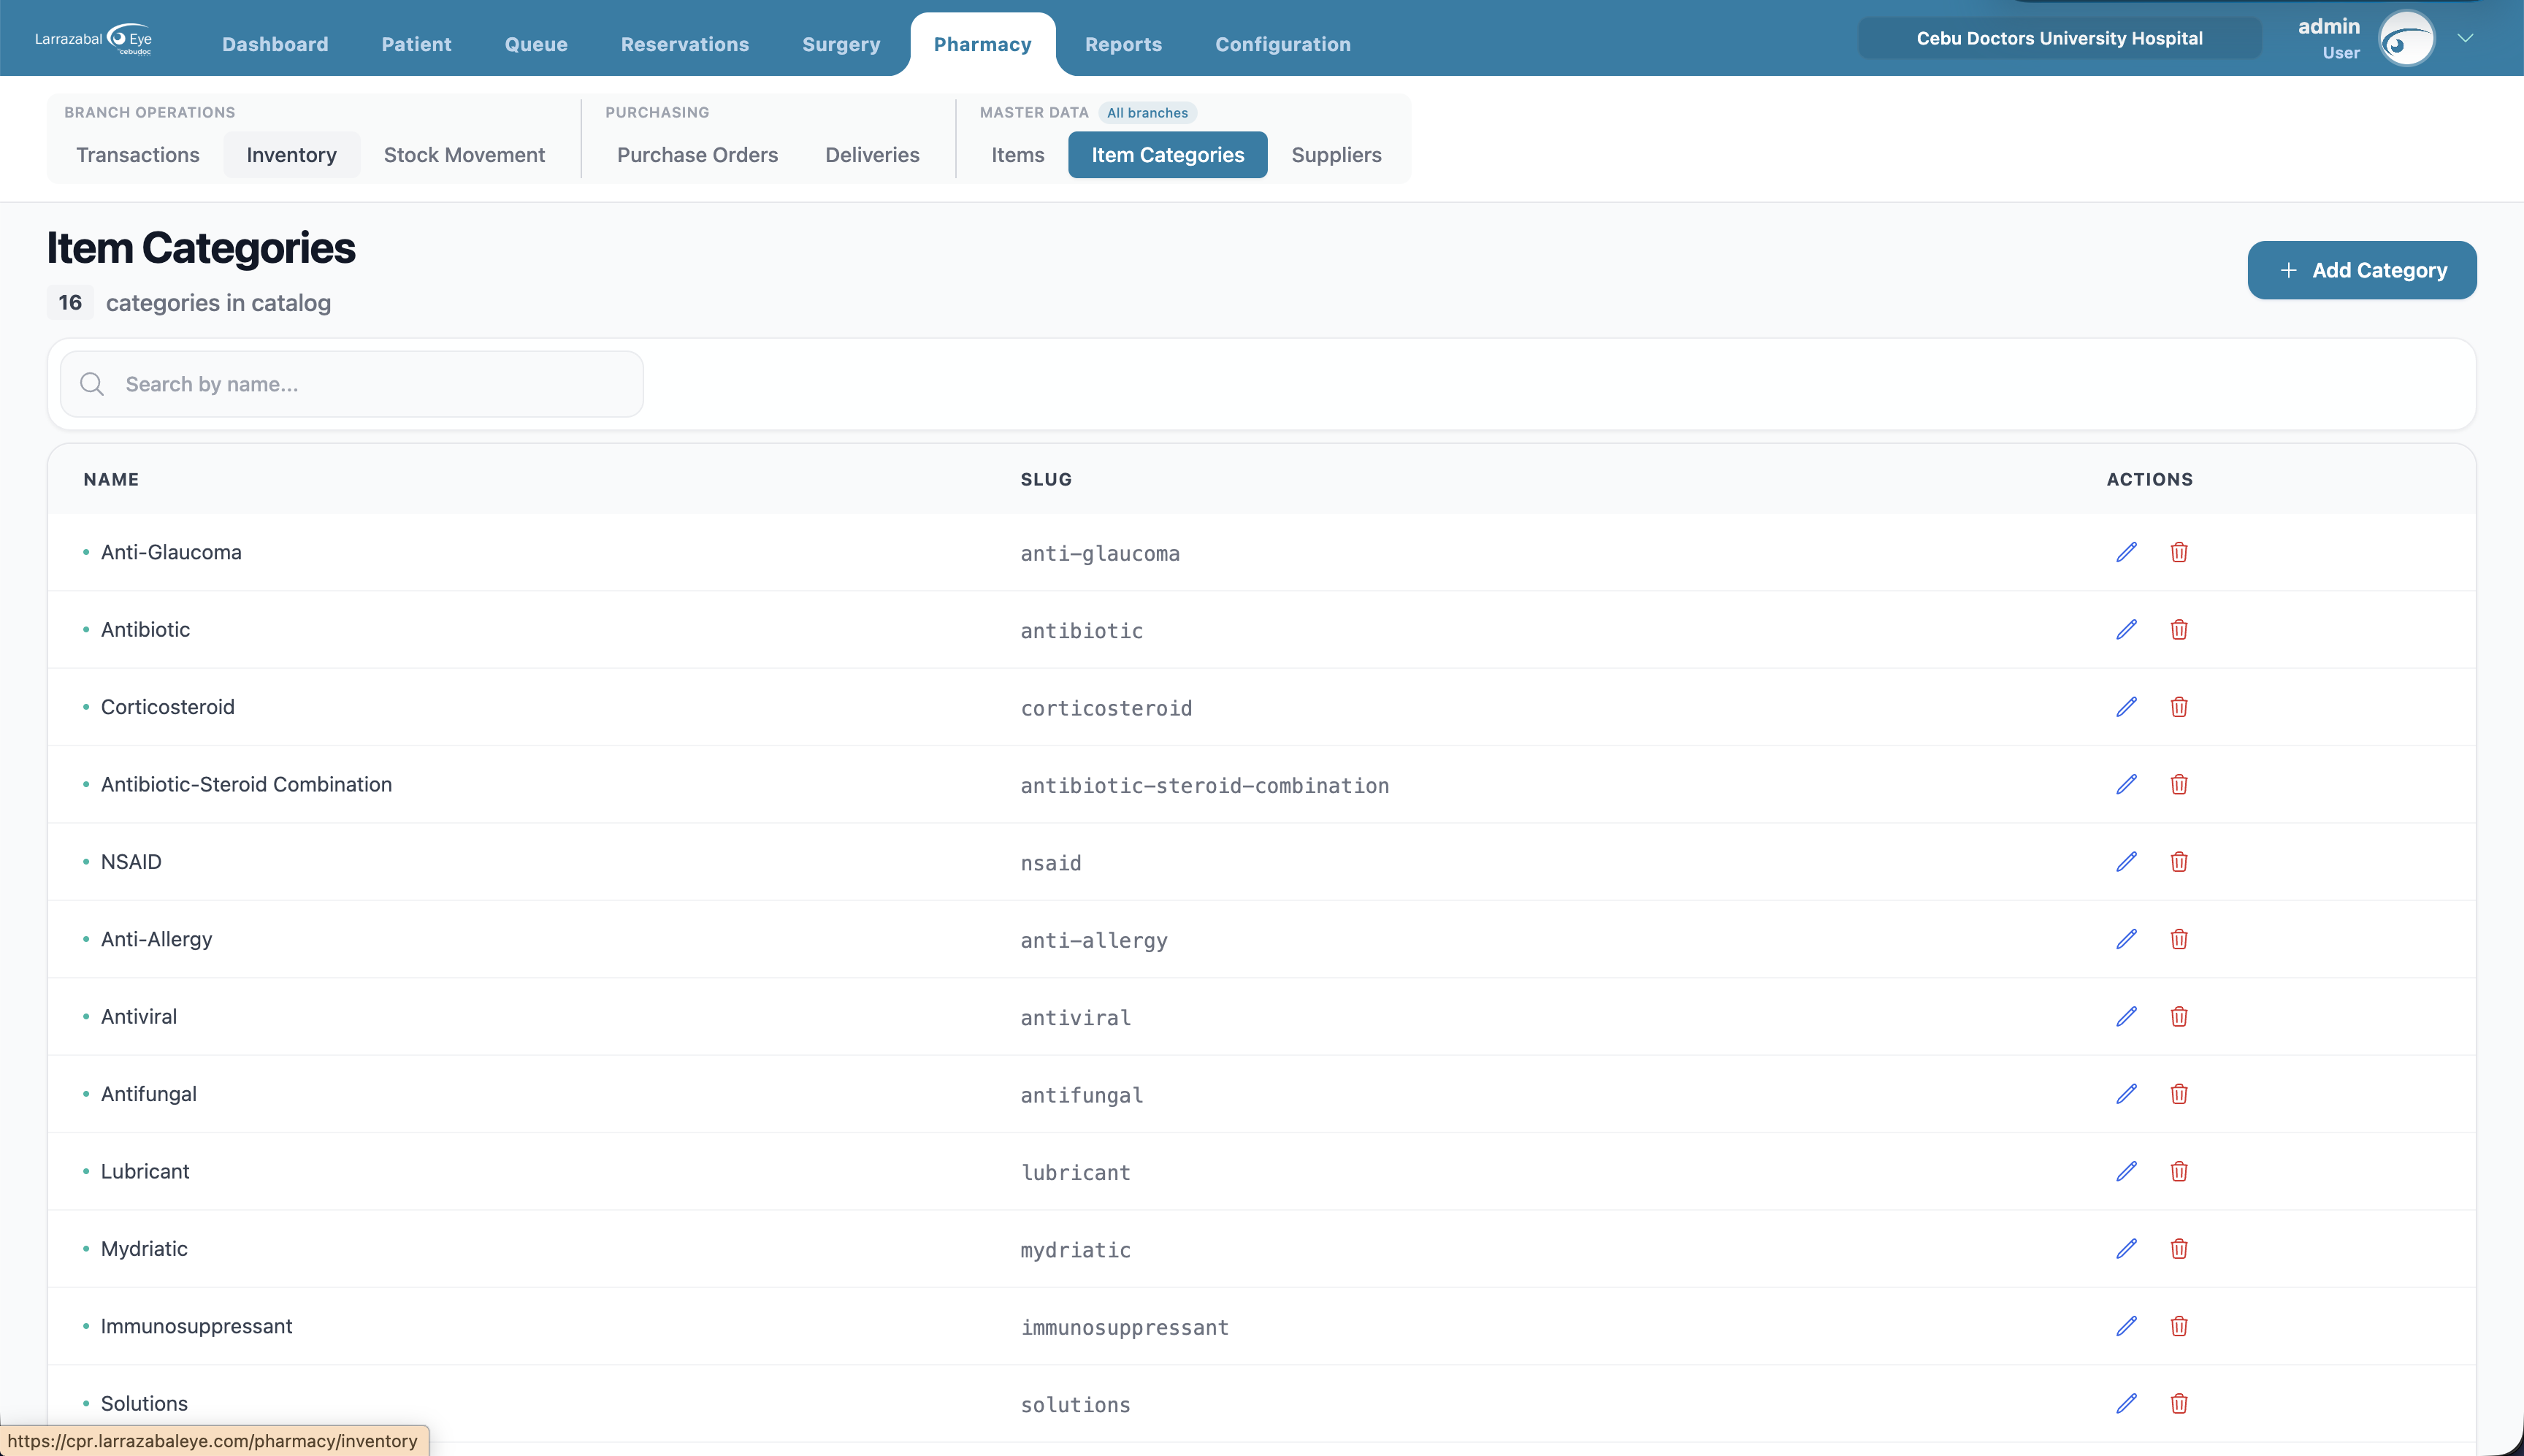Viewport: 2524px width, 1456px height.
Task: Delete the NSAID category
Action: (2179, 861)
